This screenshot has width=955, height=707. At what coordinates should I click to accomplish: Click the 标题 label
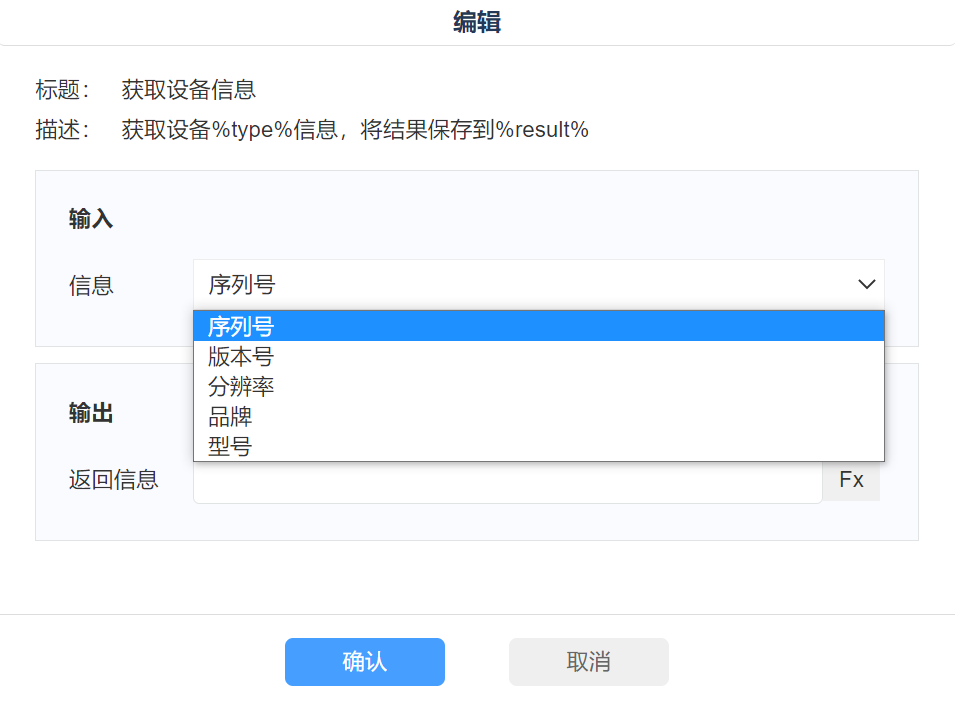[x=62, y=90]
